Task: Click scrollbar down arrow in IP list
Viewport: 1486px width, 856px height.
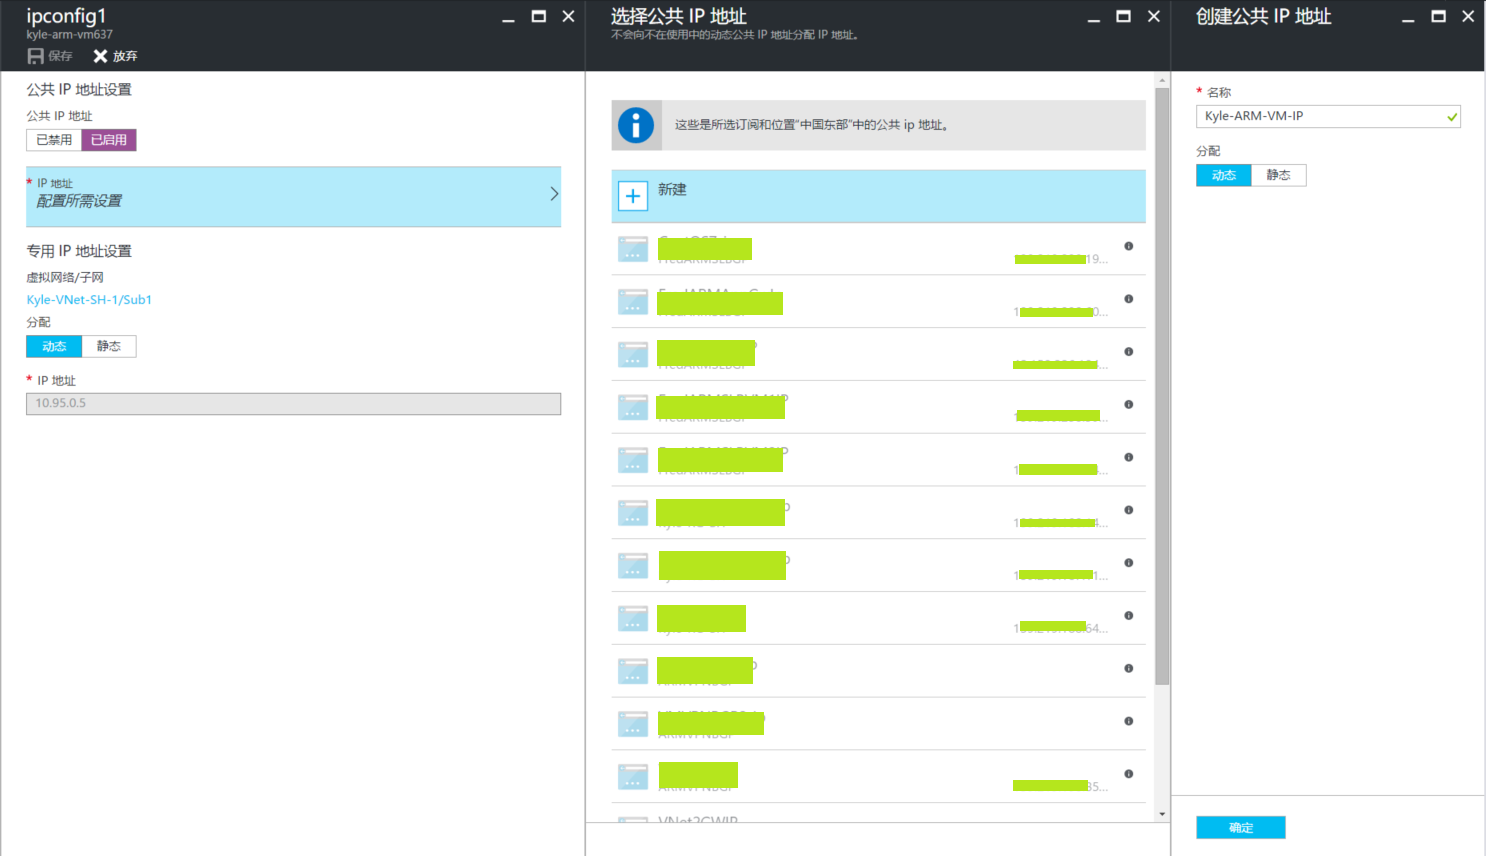Action: coord(1162,814)
